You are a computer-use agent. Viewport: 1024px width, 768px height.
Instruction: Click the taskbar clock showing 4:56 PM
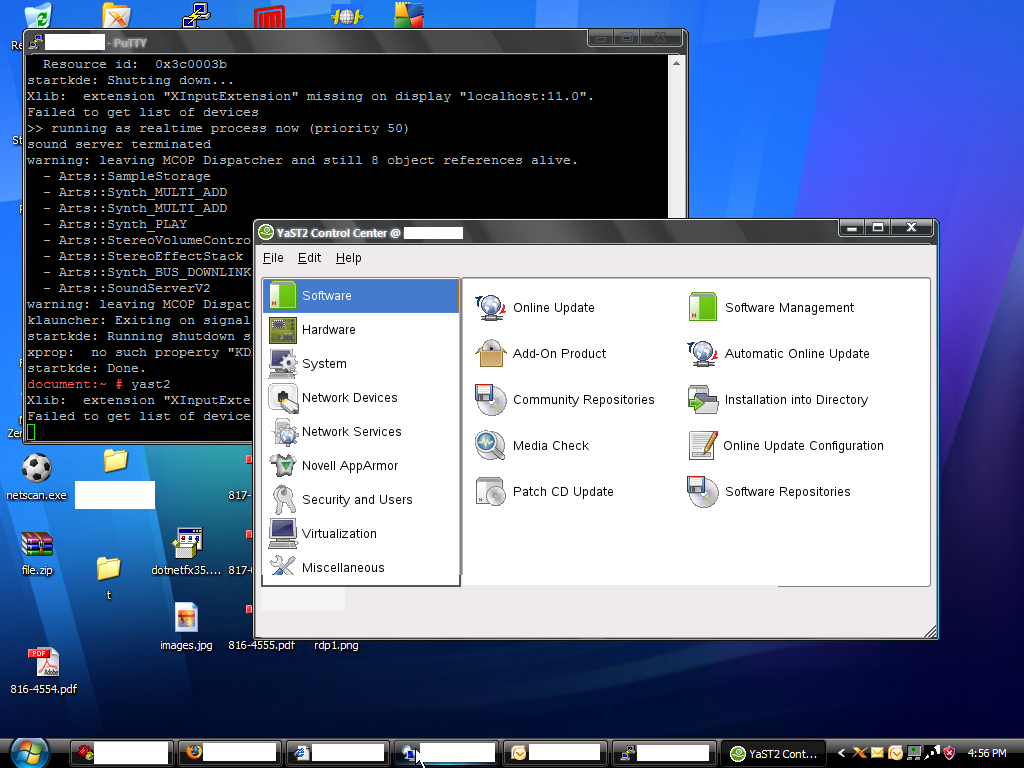(987, 754)
